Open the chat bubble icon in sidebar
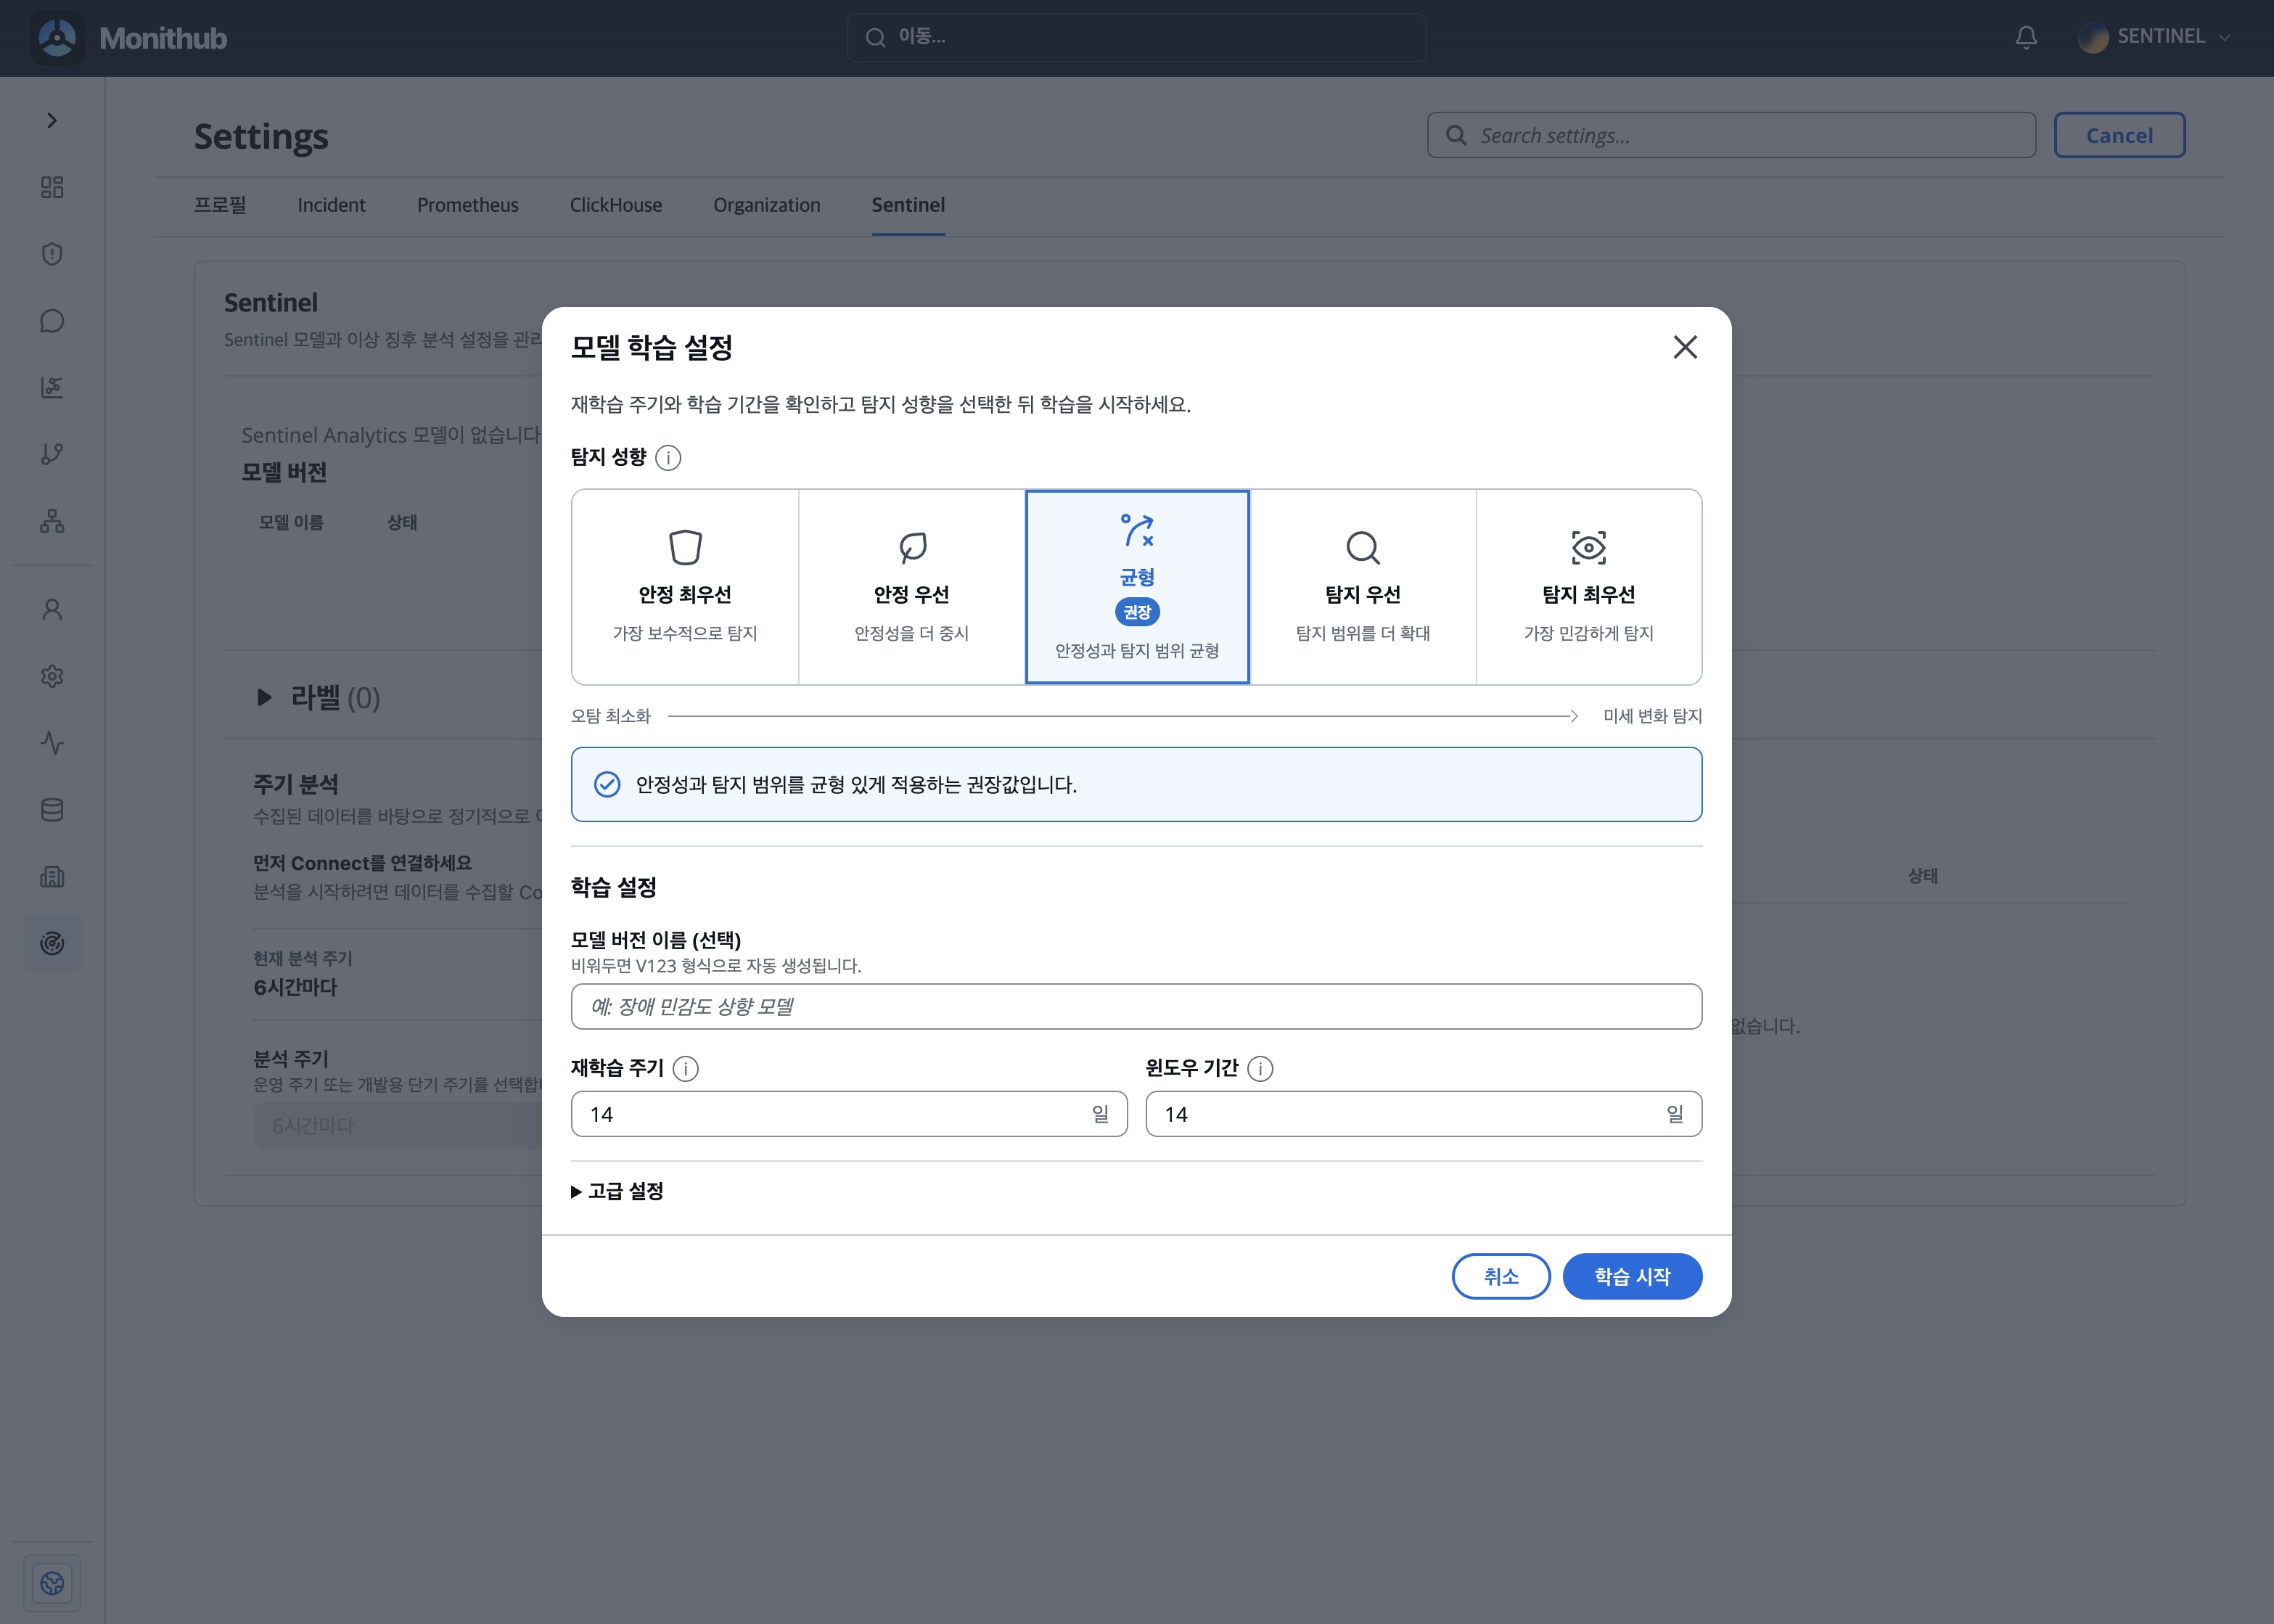The image size is (2274, 1624). (52, 321)
